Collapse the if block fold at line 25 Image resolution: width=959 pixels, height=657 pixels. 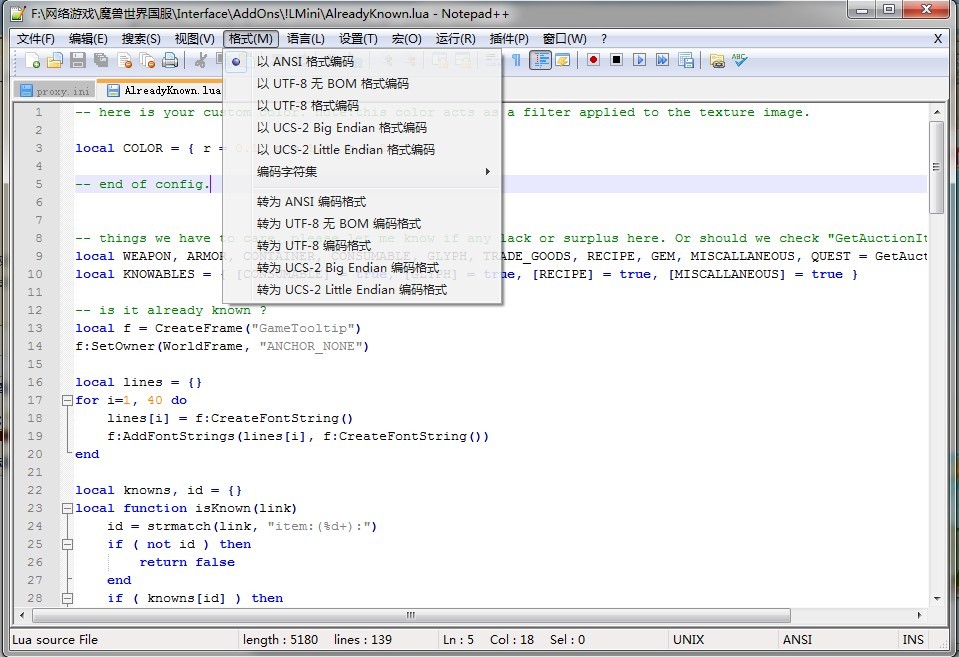66,544
